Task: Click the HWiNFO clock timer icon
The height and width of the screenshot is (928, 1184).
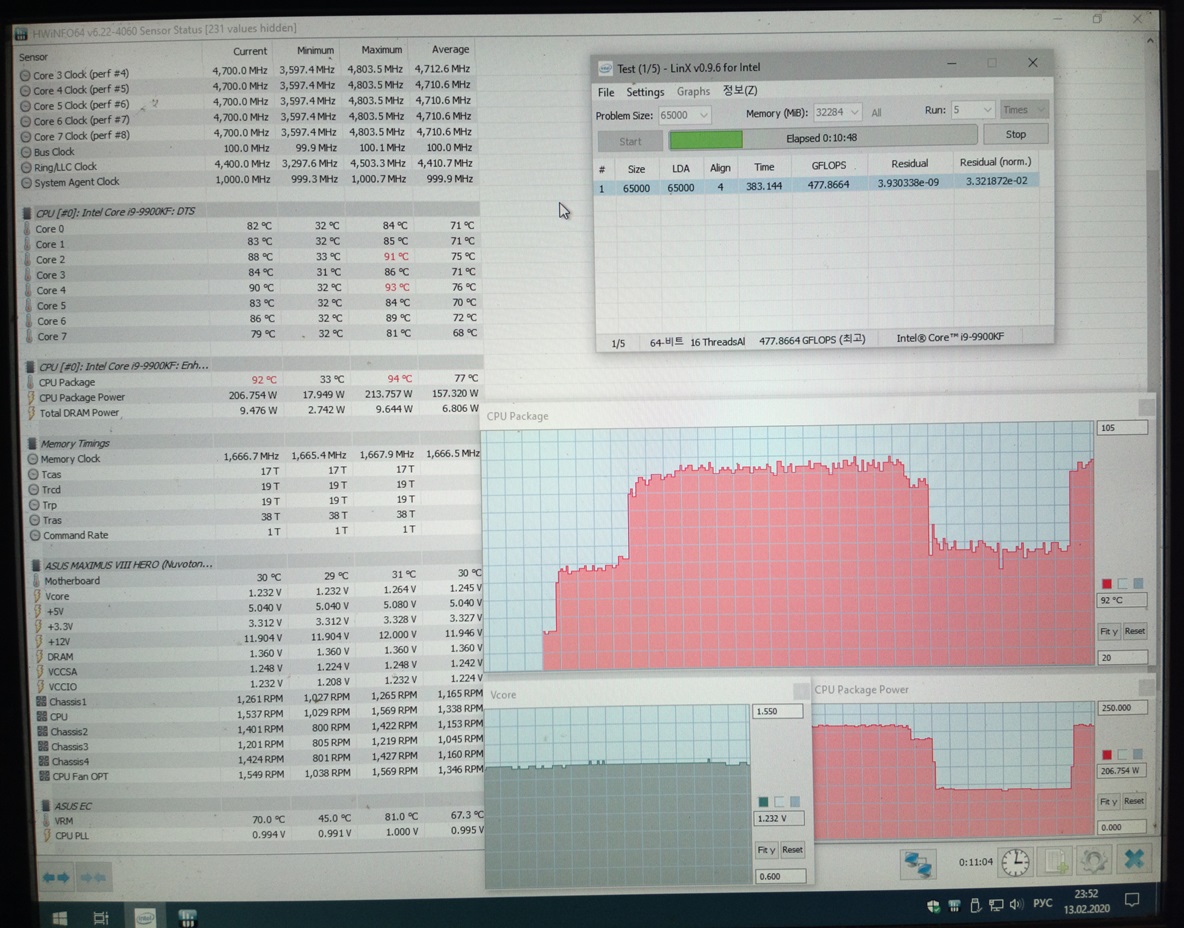Action: (x=1015, y=862)
